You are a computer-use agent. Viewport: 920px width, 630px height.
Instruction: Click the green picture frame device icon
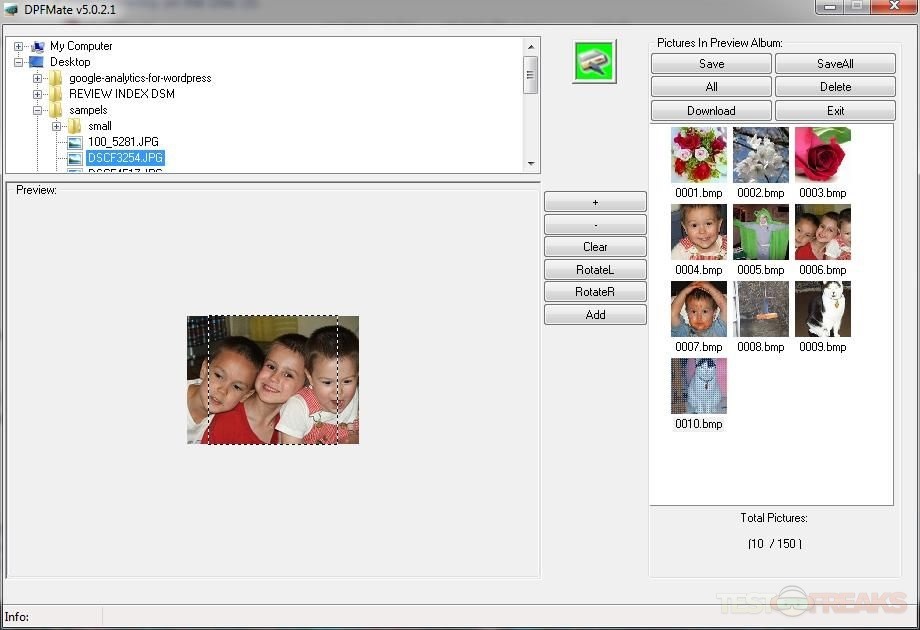[x=594, y=61]
